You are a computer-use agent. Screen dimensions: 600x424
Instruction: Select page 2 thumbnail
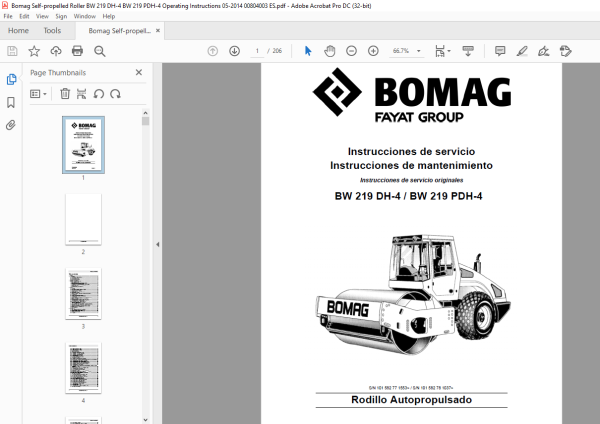coord(83,219)
